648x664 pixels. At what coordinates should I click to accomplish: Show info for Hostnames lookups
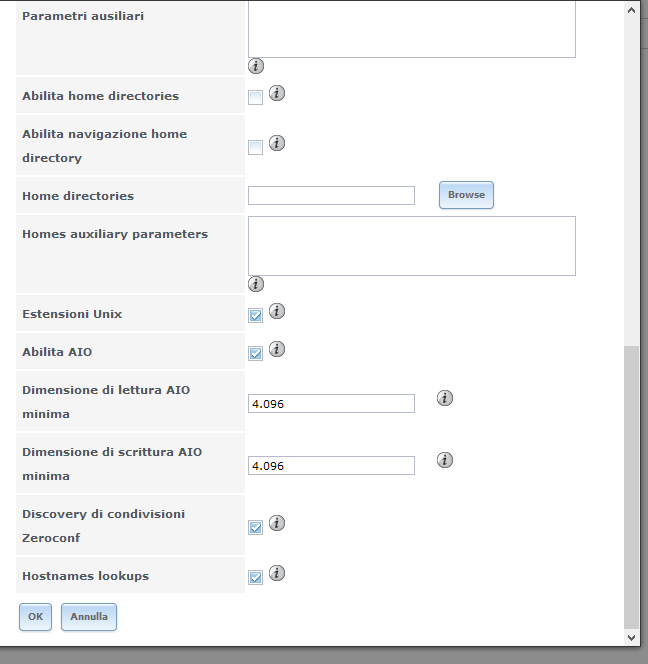click(x=277, y=573)
